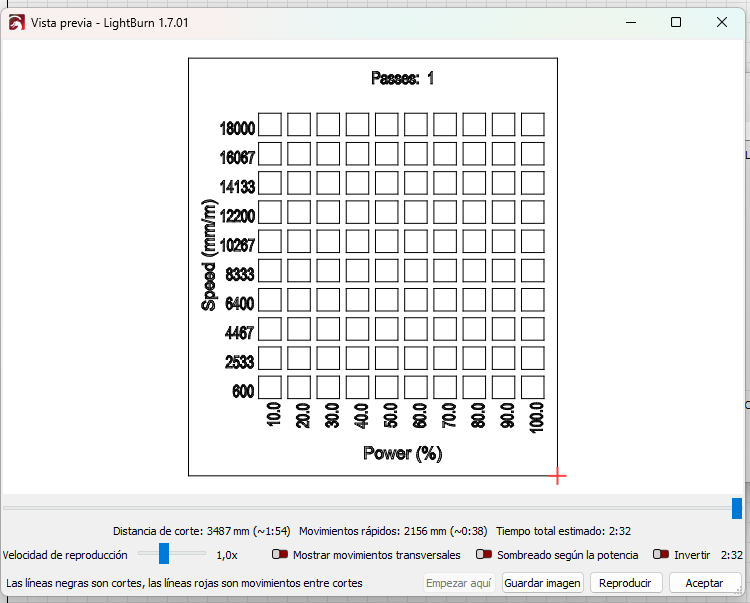Click the 80.0 power column label
This screenshot has height=603, width=750.
(478, 415)
